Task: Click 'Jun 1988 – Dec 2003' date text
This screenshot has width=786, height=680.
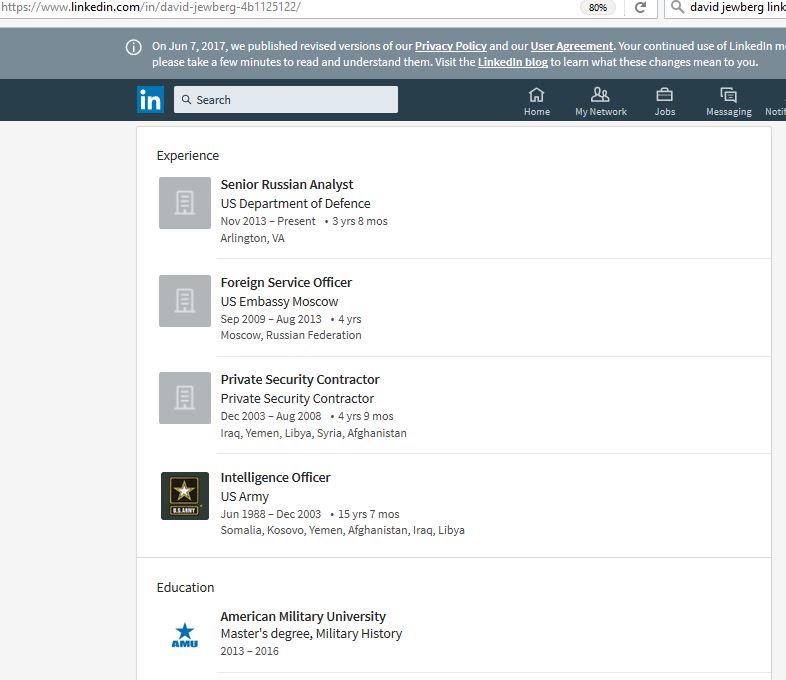Action: [x=271, y=514]
